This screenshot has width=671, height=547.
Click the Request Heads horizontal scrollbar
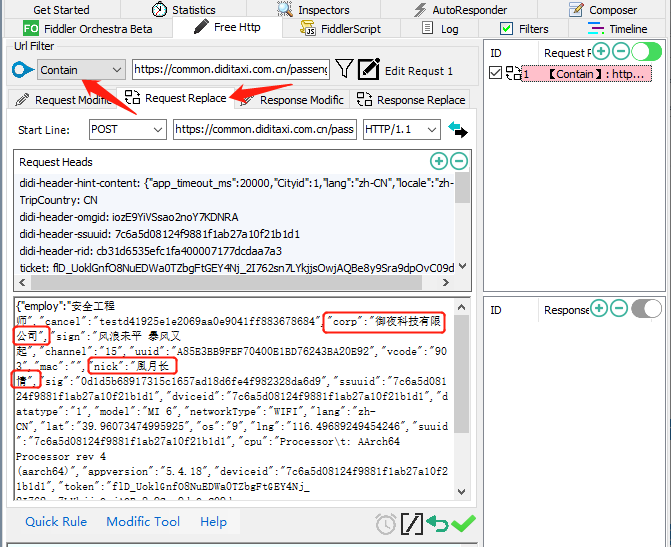[234, 282]
